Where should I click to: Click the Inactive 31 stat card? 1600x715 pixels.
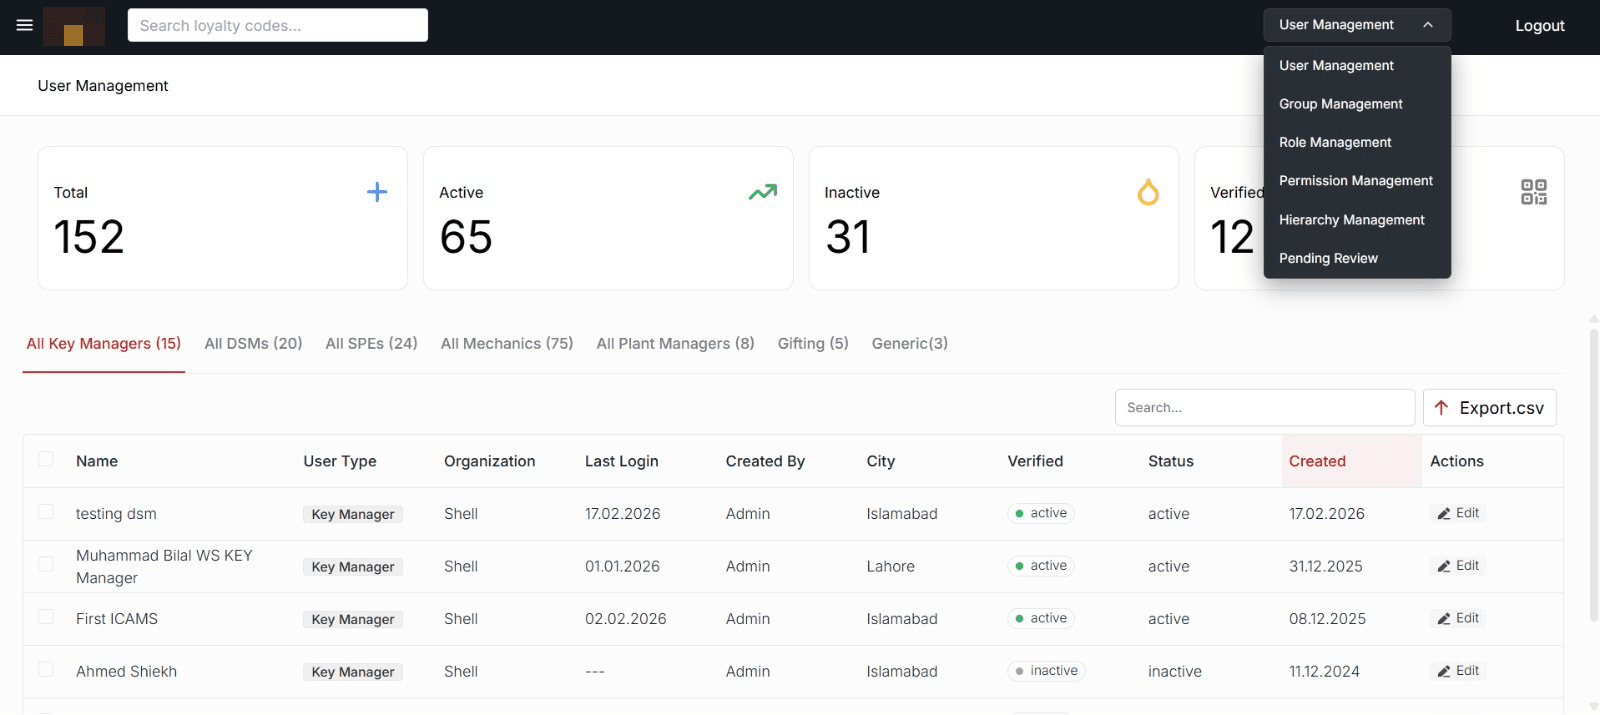coord(994,218)
